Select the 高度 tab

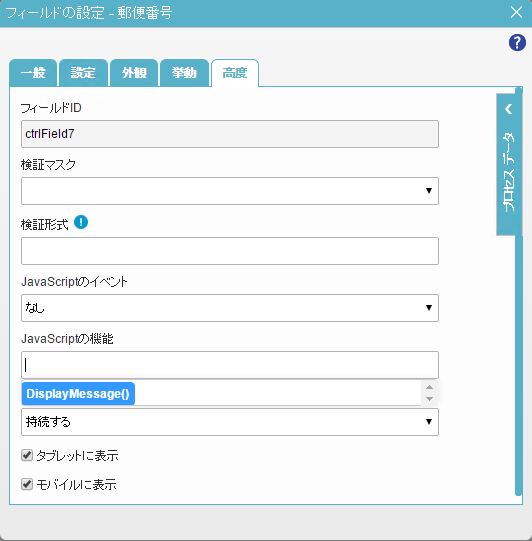235,73
